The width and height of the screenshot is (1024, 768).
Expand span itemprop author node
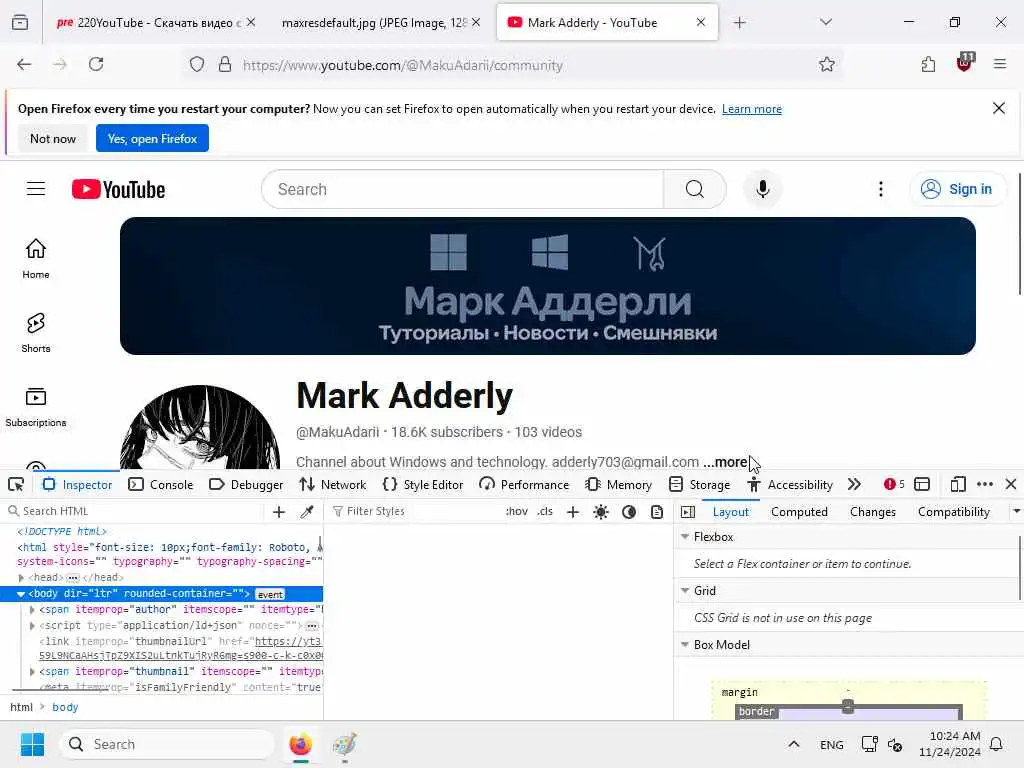(32, 609)
